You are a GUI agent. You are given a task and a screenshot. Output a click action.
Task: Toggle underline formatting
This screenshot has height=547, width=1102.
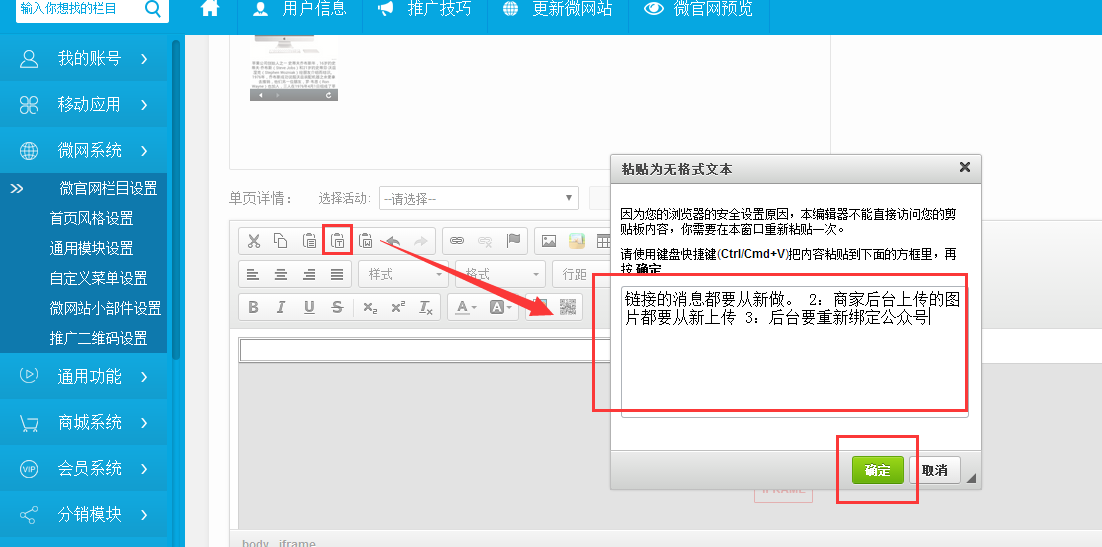click(309, 307)
